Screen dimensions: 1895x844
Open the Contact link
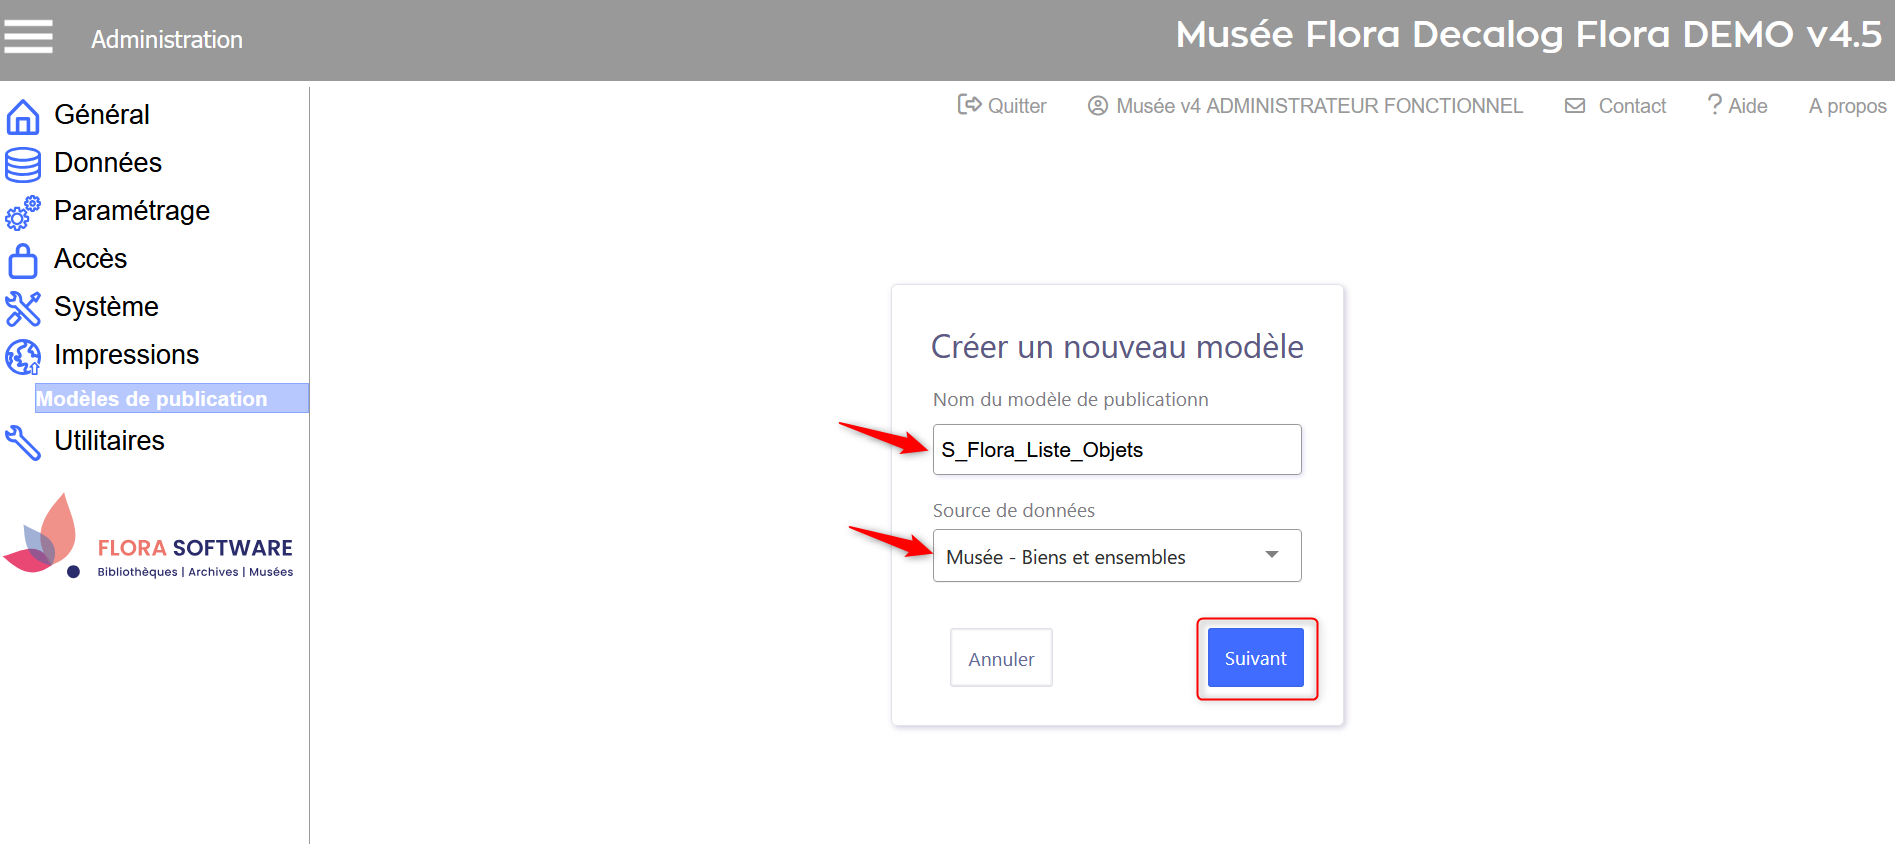point(1616,106)
